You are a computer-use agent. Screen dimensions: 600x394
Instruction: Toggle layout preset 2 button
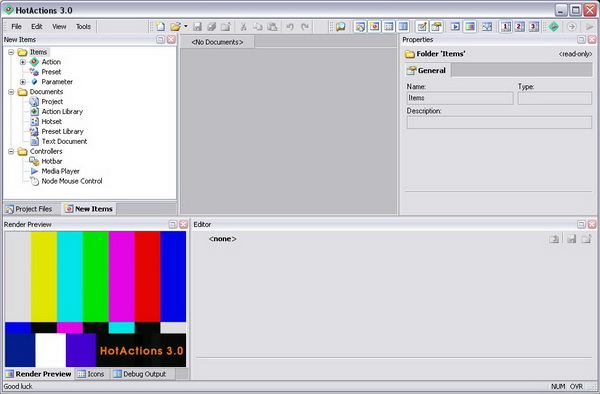click(520, 26)
